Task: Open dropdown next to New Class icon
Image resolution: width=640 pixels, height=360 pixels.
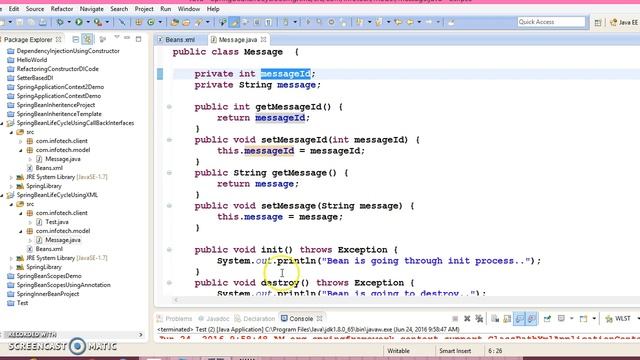Action: [x=160, y=22]
